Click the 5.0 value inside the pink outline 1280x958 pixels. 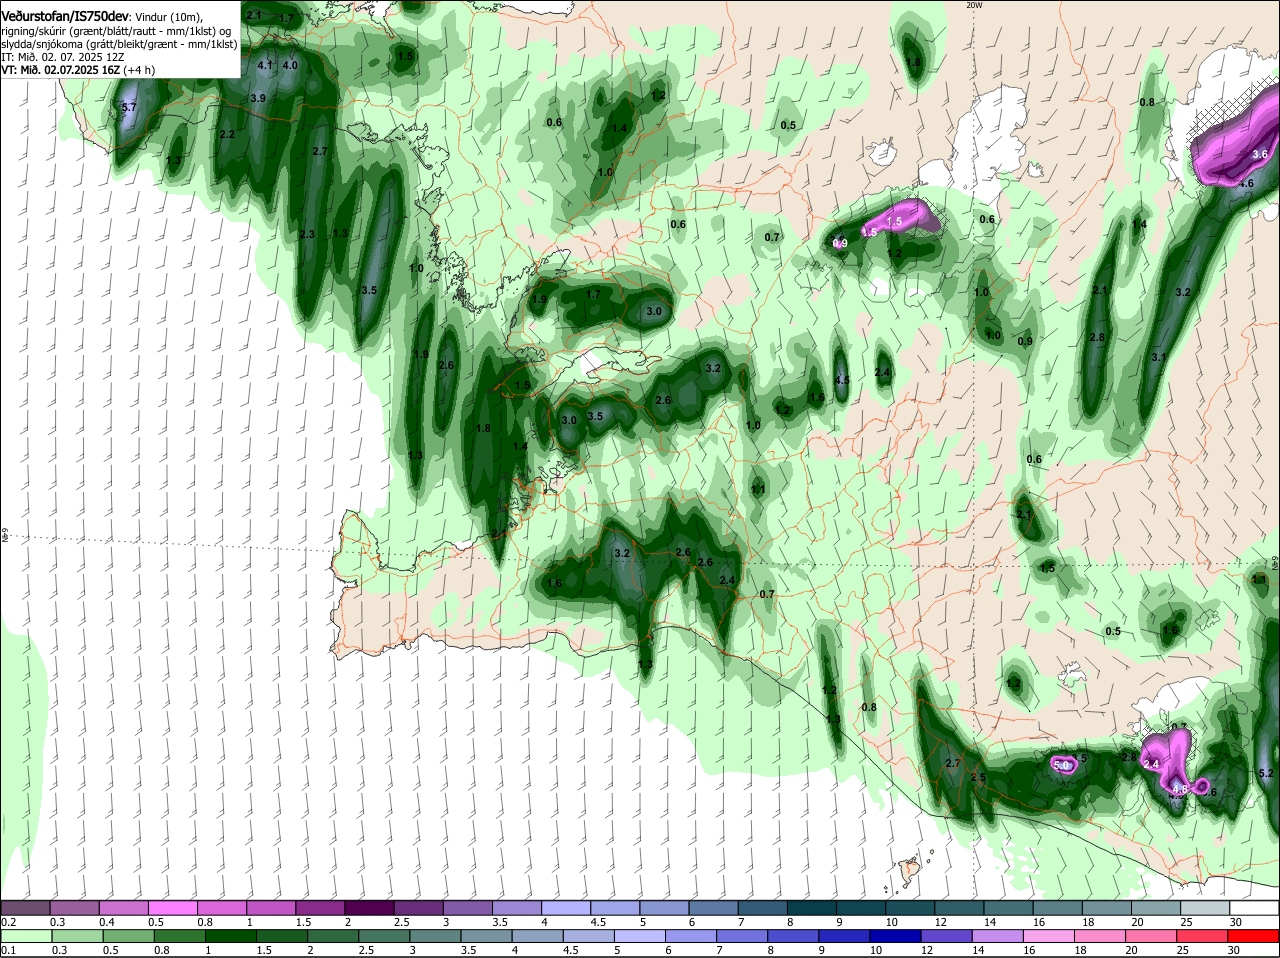pyautogui.click(x=1061, y=765)
